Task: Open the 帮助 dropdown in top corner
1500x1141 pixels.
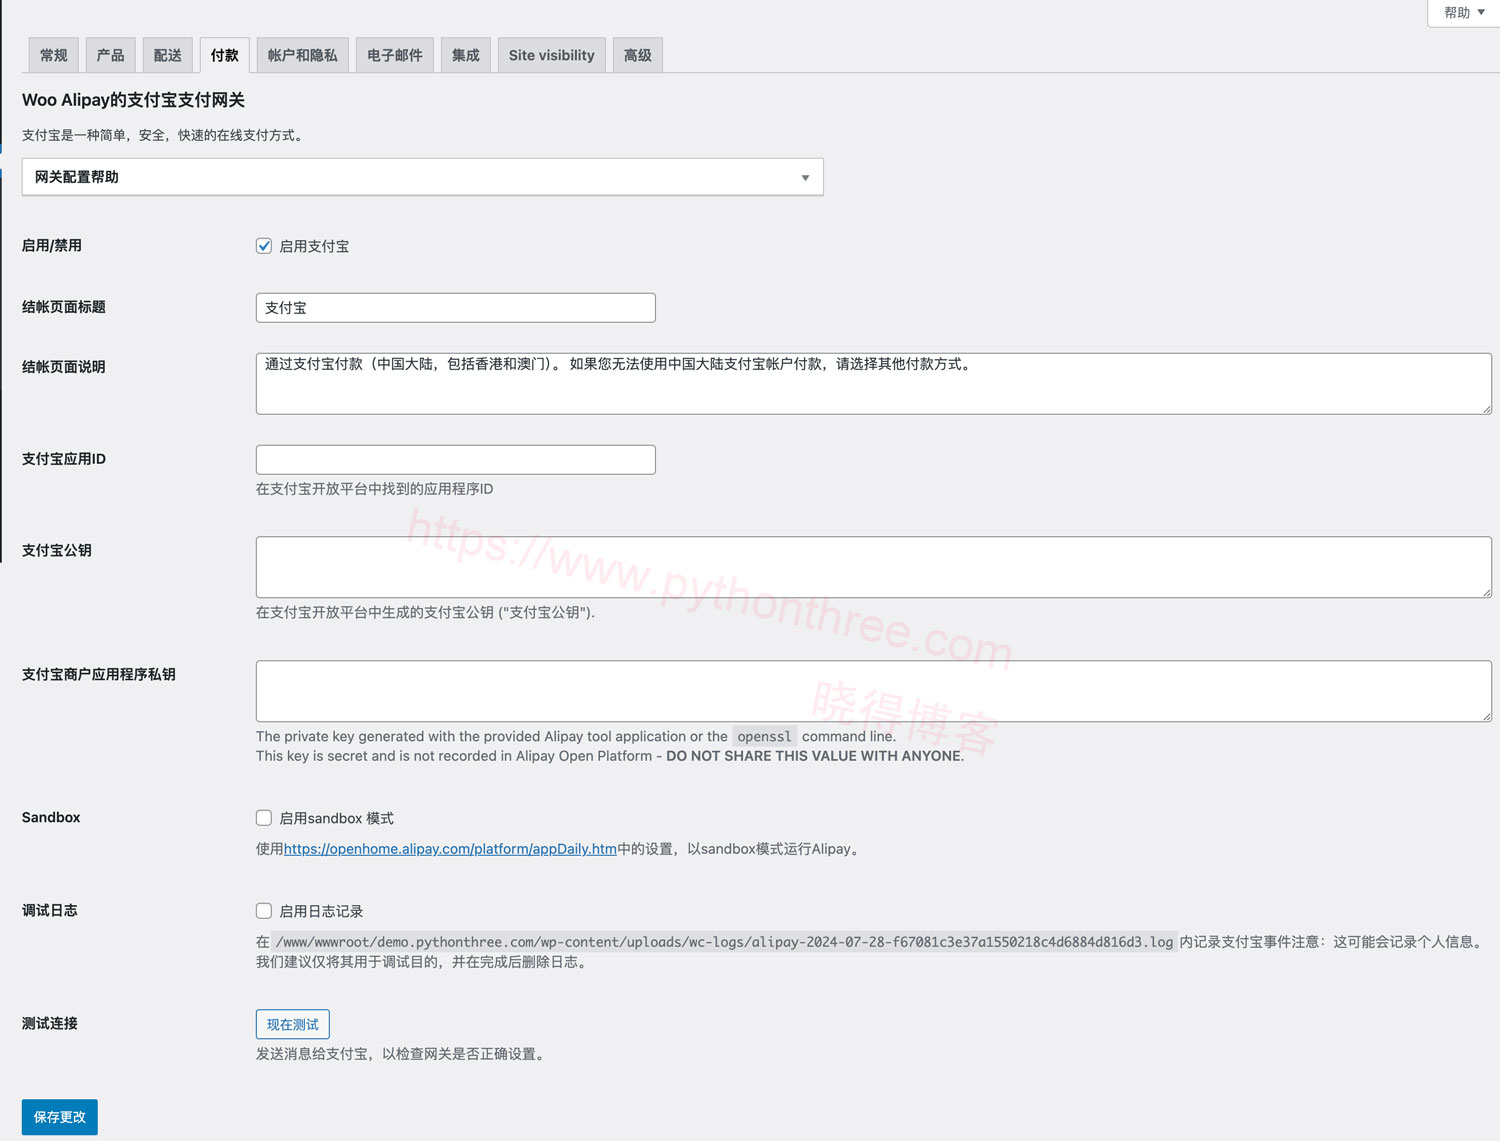Action: (x=1460, y=12)
